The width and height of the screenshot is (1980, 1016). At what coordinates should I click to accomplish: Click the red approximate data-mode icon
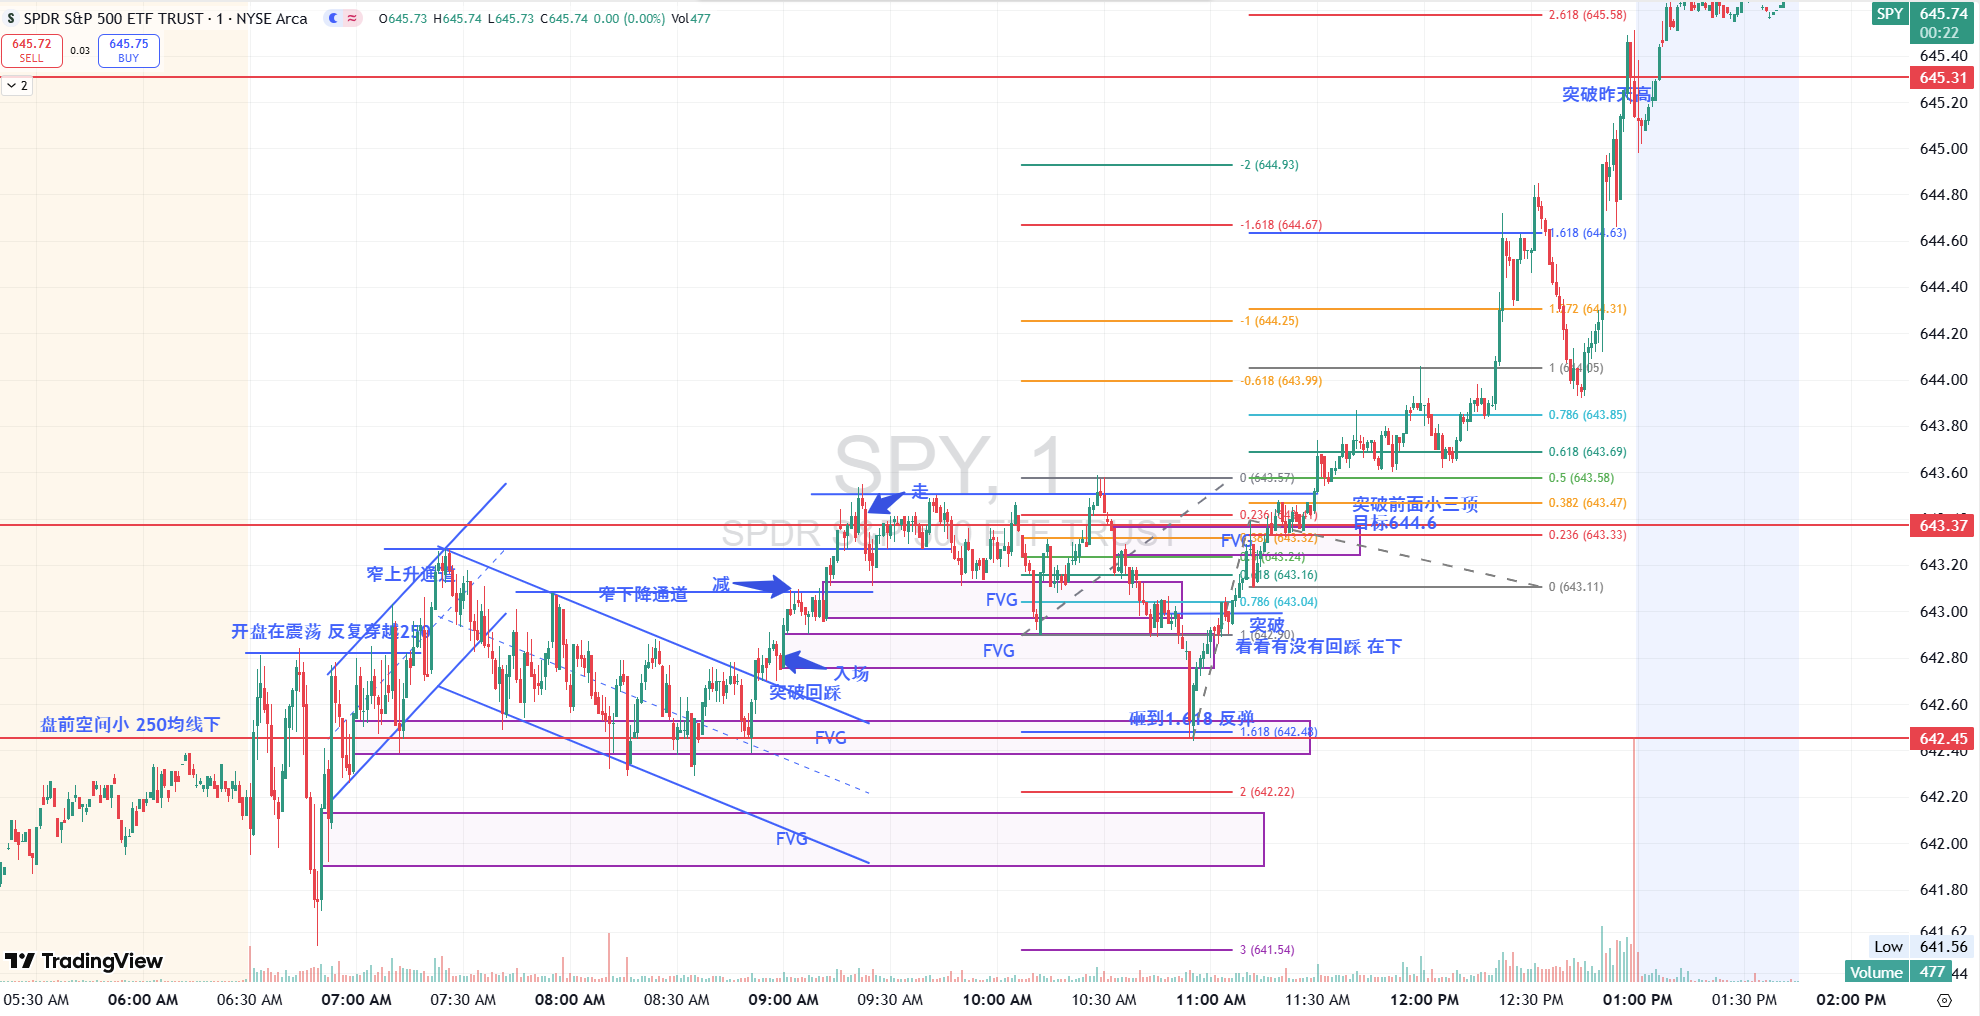[352, 18]
